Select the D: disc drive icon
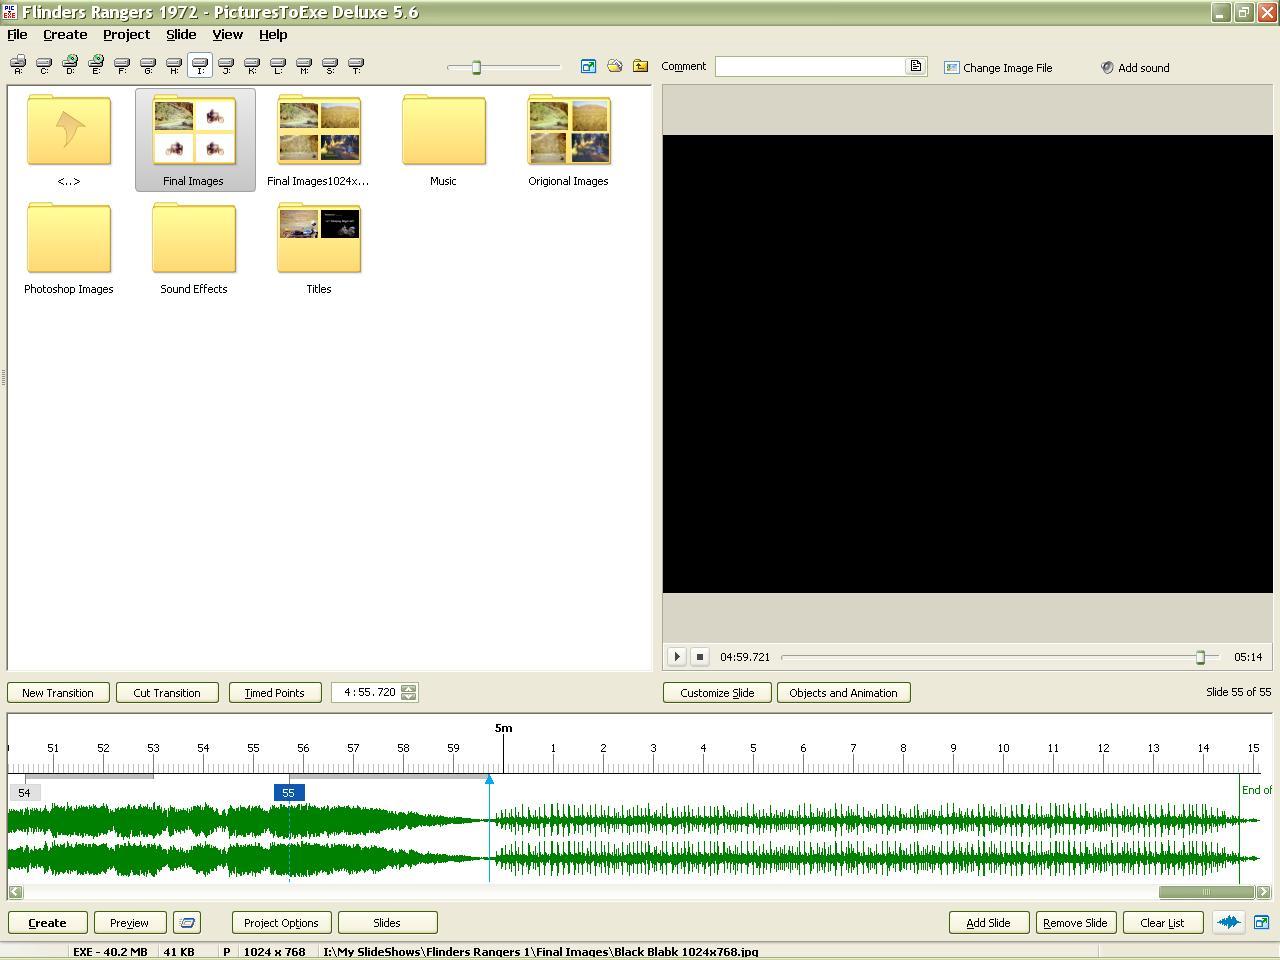The image size is (1280, 960). 70,66
